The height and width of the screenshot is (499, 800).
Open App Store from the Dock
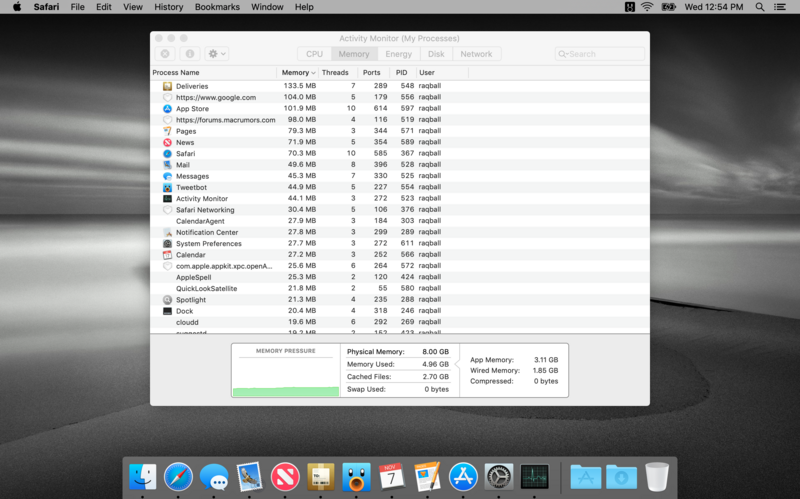click(x=463, y=477)
